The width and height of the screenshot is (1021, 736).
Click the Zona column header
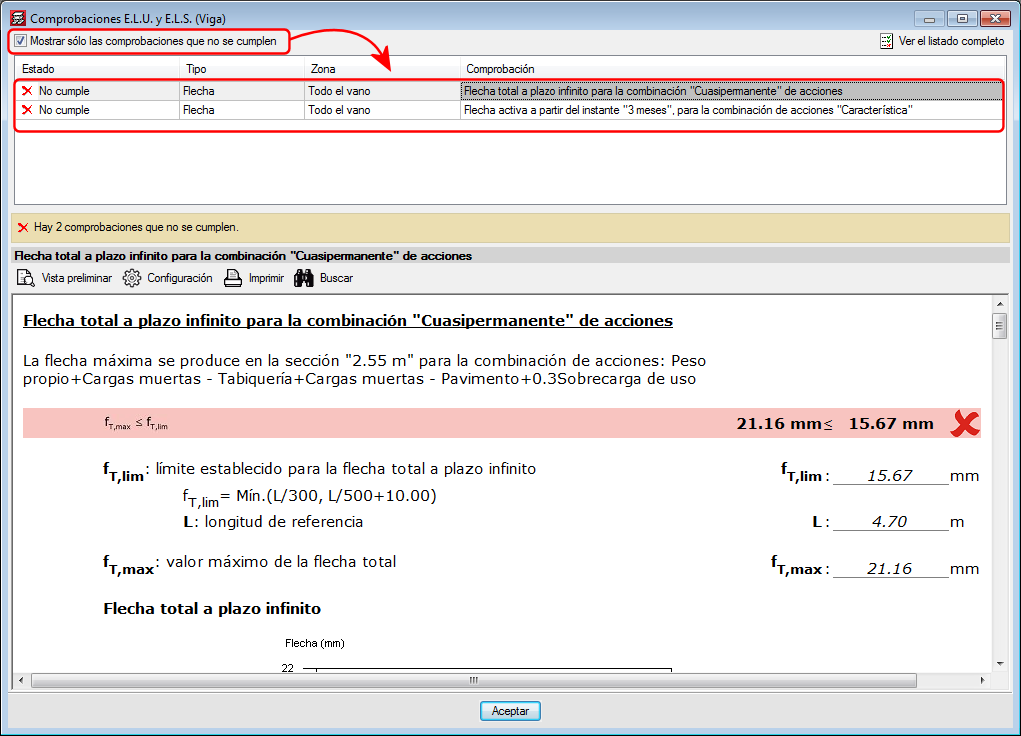382,69
